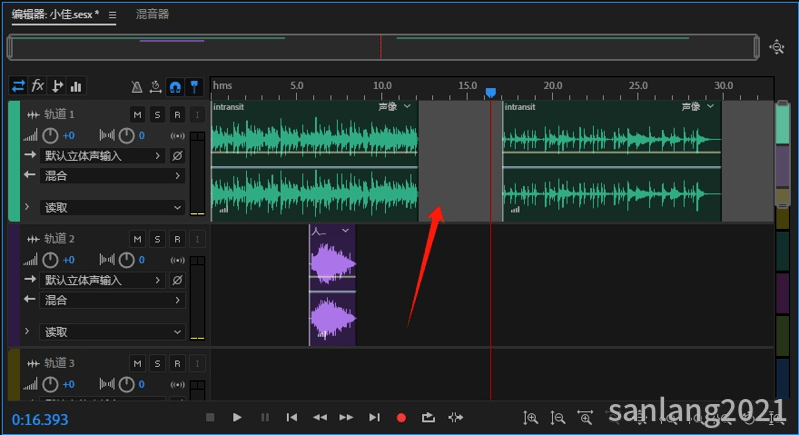
Task: Mute 轨道 2
Action: tap(137, 239)
